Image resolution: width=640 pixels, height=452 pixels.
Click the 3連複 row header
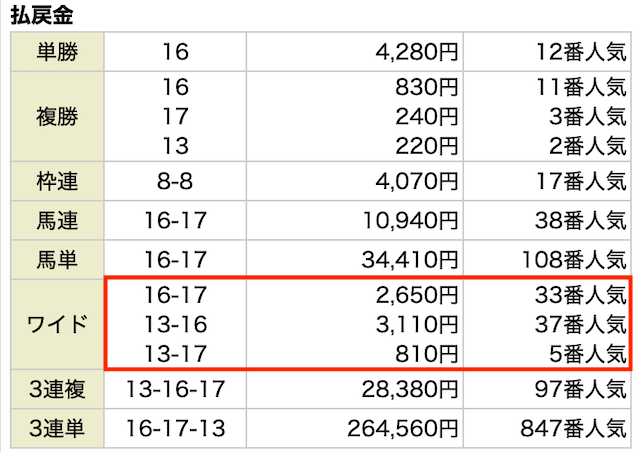tap(57, 389)
